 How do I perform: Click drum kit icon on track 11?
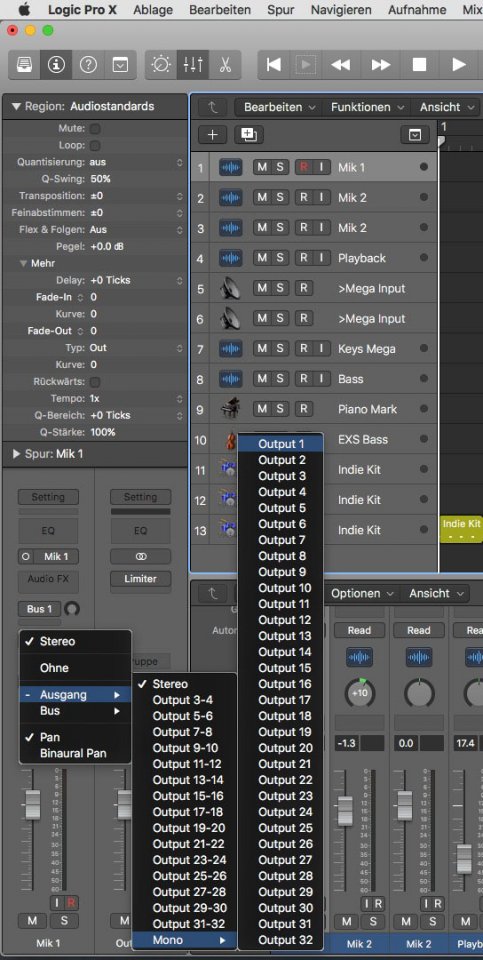tap(229, 470)
